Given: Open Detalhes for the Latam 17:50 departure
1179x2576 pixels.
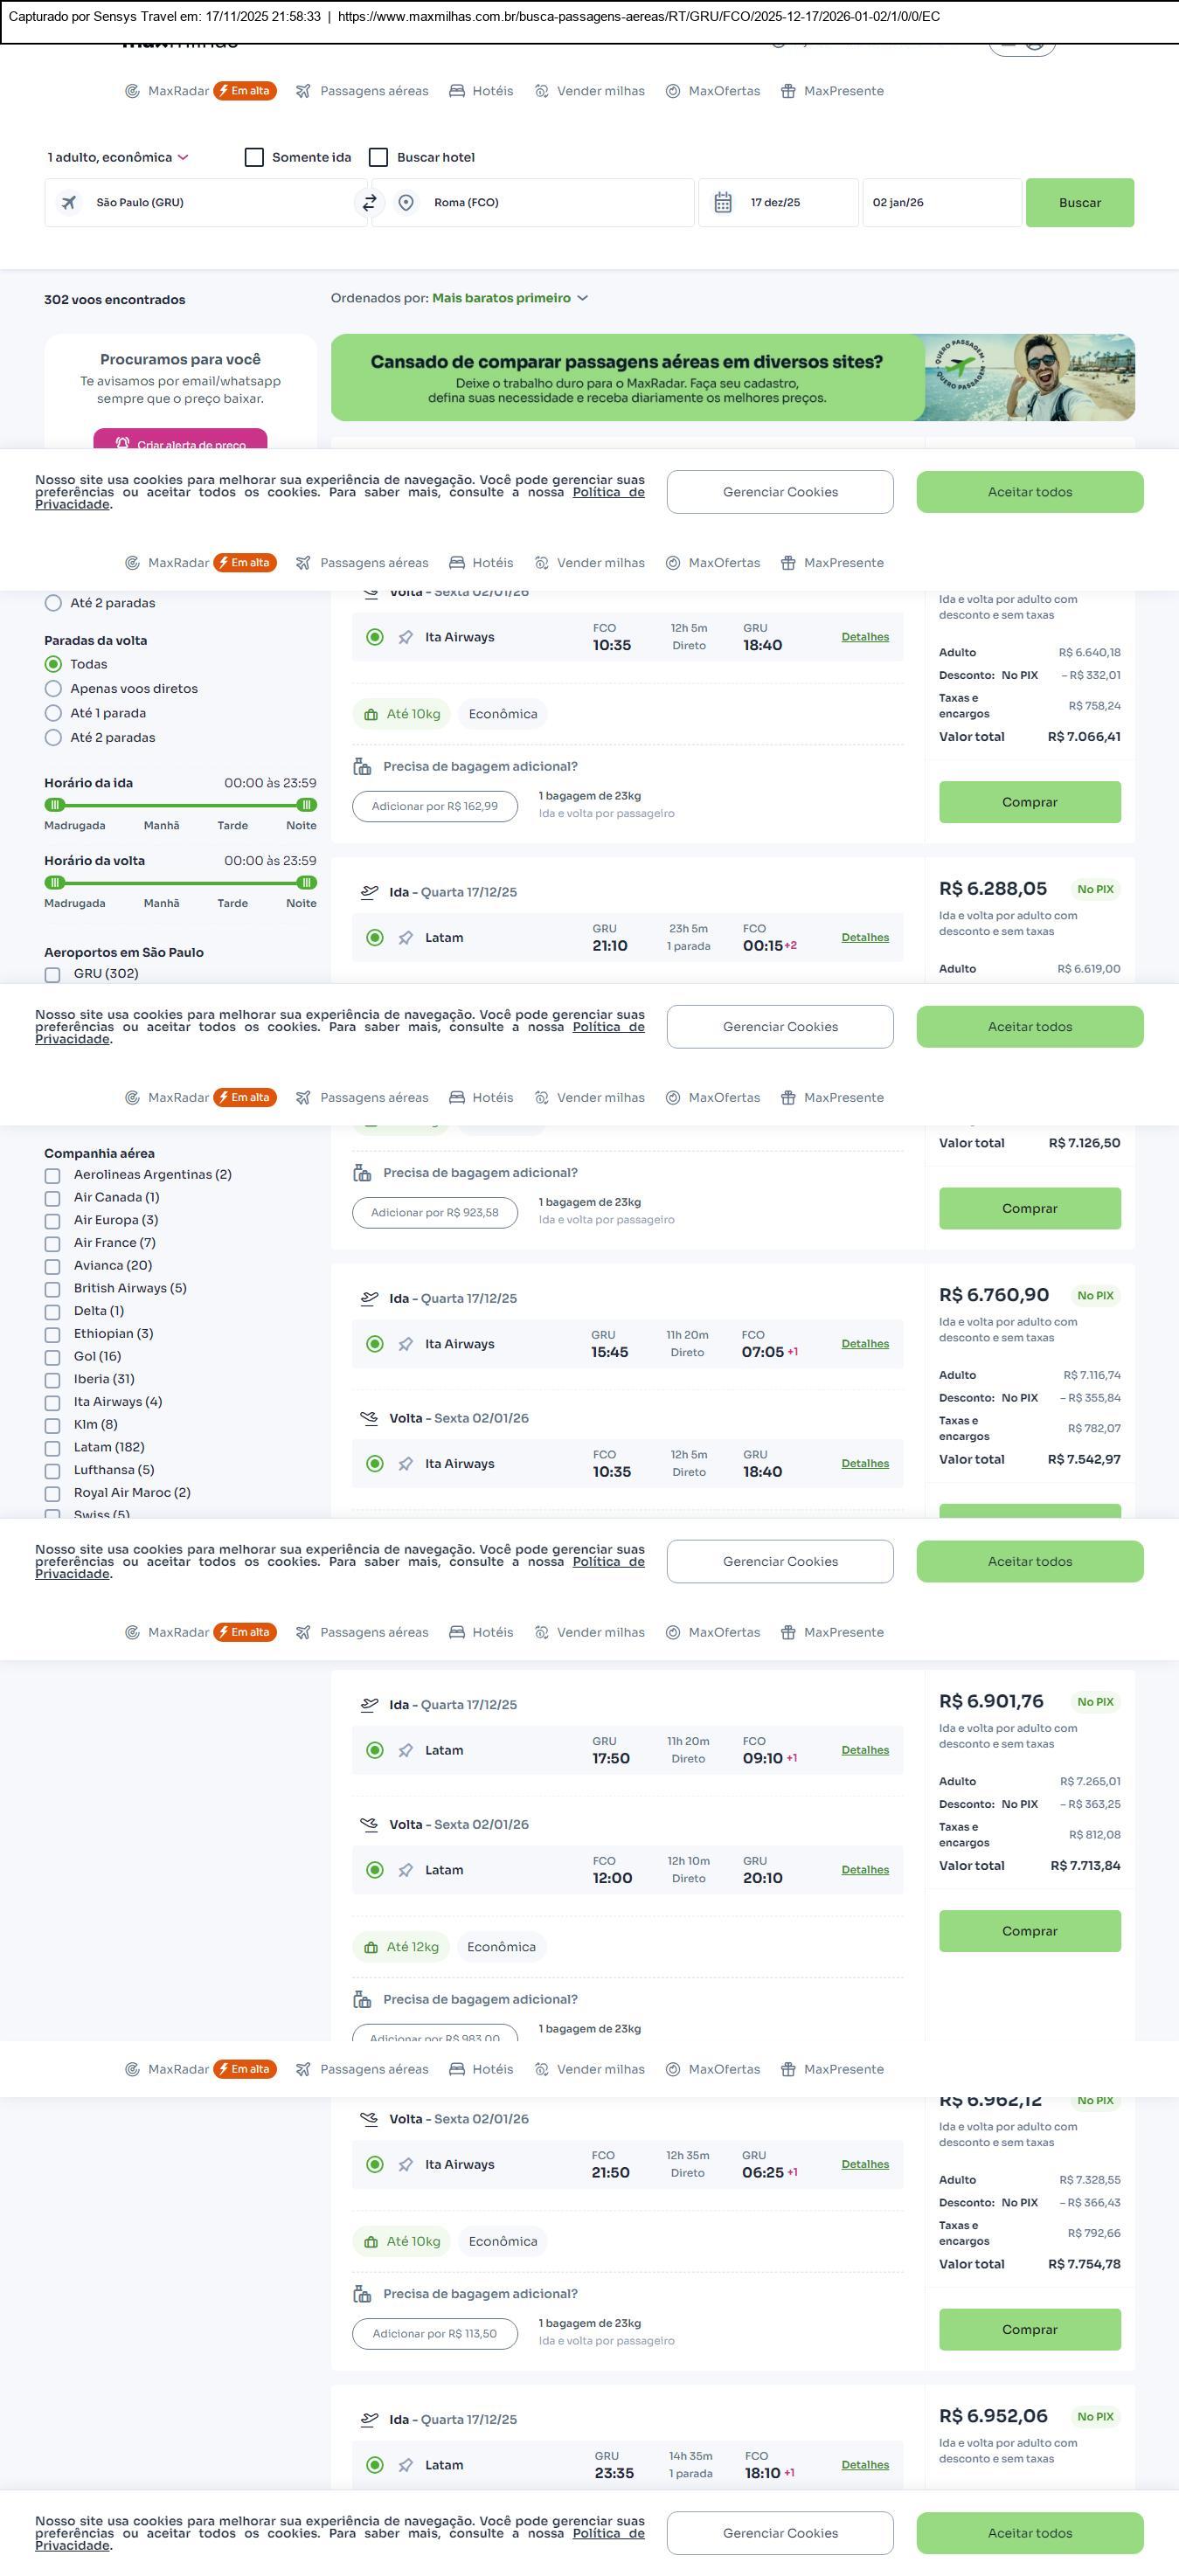Looking at the screenshot, I should [x=864, y=1750].
